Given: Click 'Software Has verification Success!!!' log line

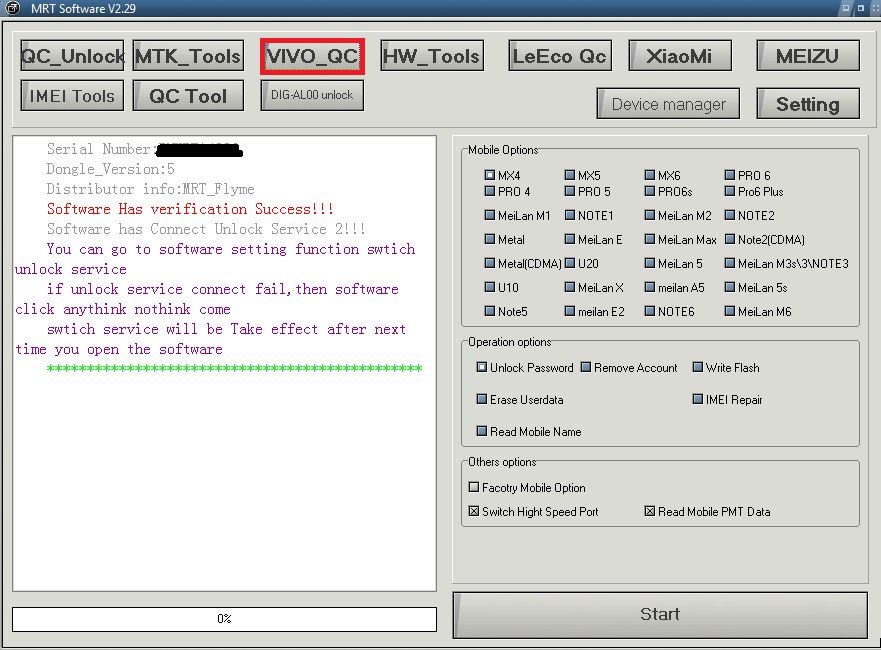Looking at the screenshot, I should [x=190, y=209].
